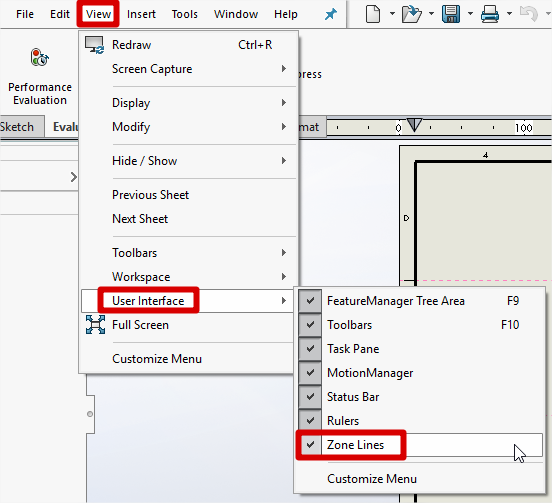Click the Redraw monitor icon

pyautogui.click(x=94, y=45)
